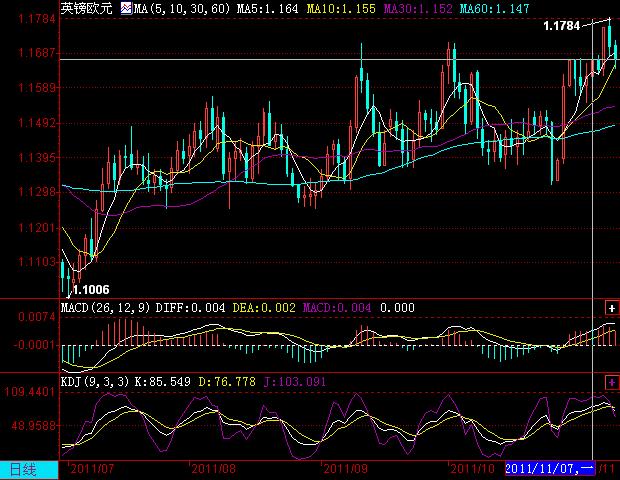Click the MA60:1.147 cyan label
Screen dimensions: 620x480
pyautogui.click(x=494, y=8)
